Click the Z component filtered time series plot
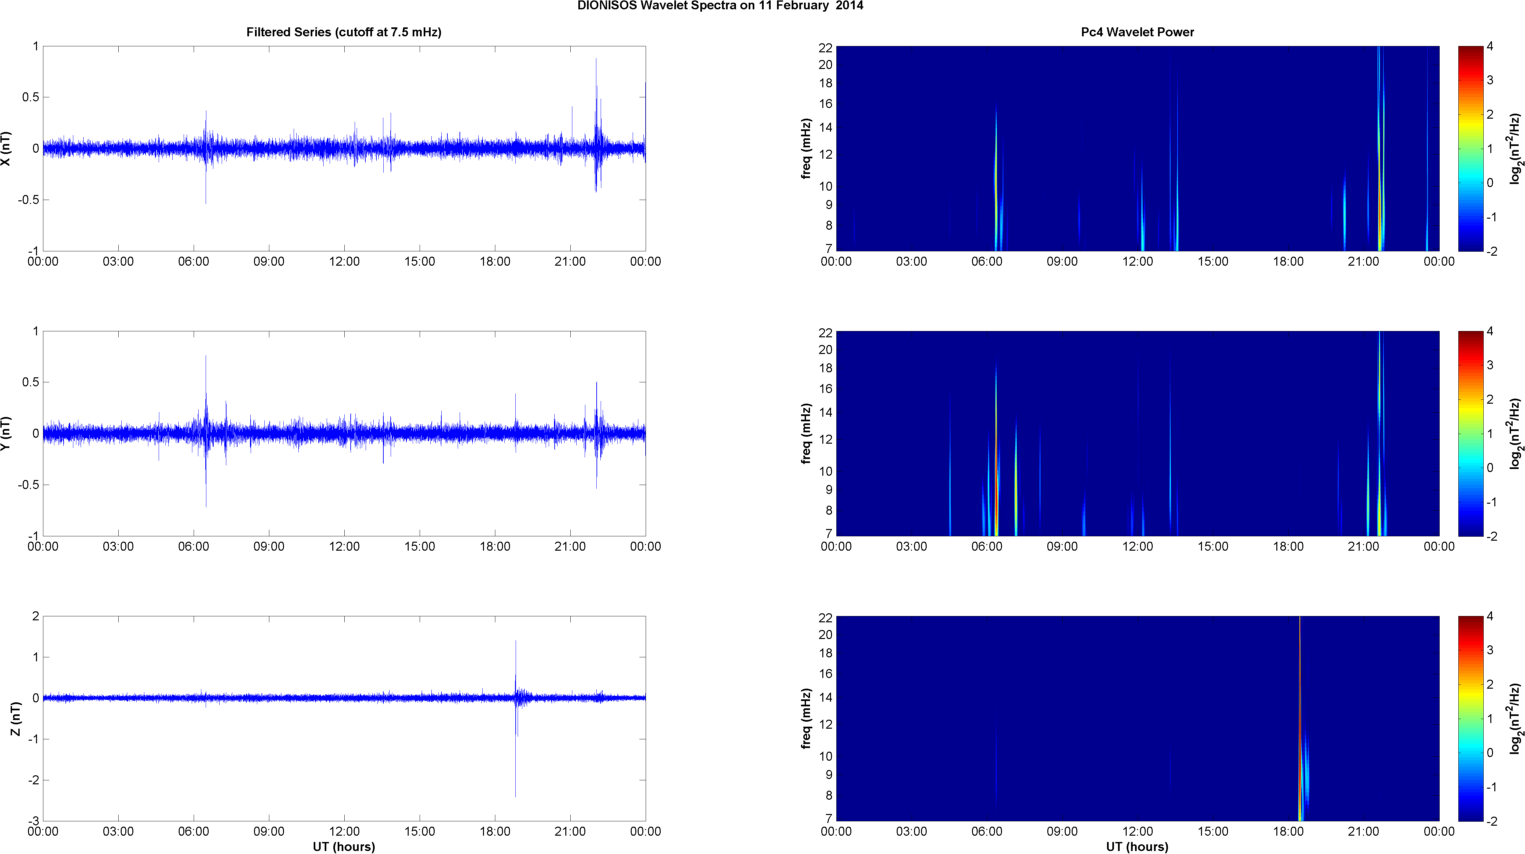This screenshot has height=854, width=1525. click(x=344, y=718)
